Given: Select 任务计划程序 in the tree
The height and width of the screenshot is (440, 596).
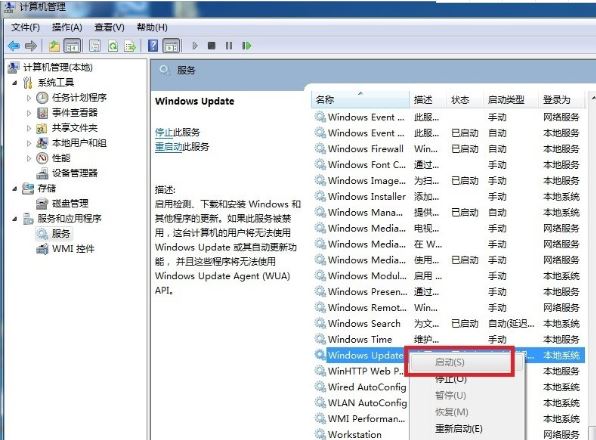Looking at the screenshot, I should (79, 98).
